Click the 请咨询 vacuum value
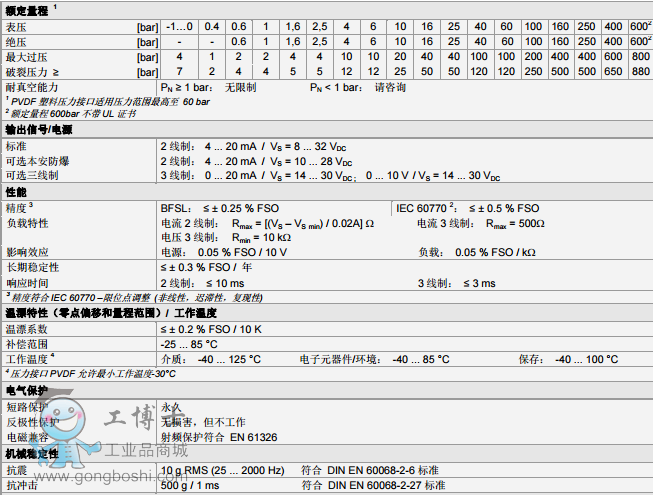Screen dimensions: 653x495 click(x=390, y=87)
